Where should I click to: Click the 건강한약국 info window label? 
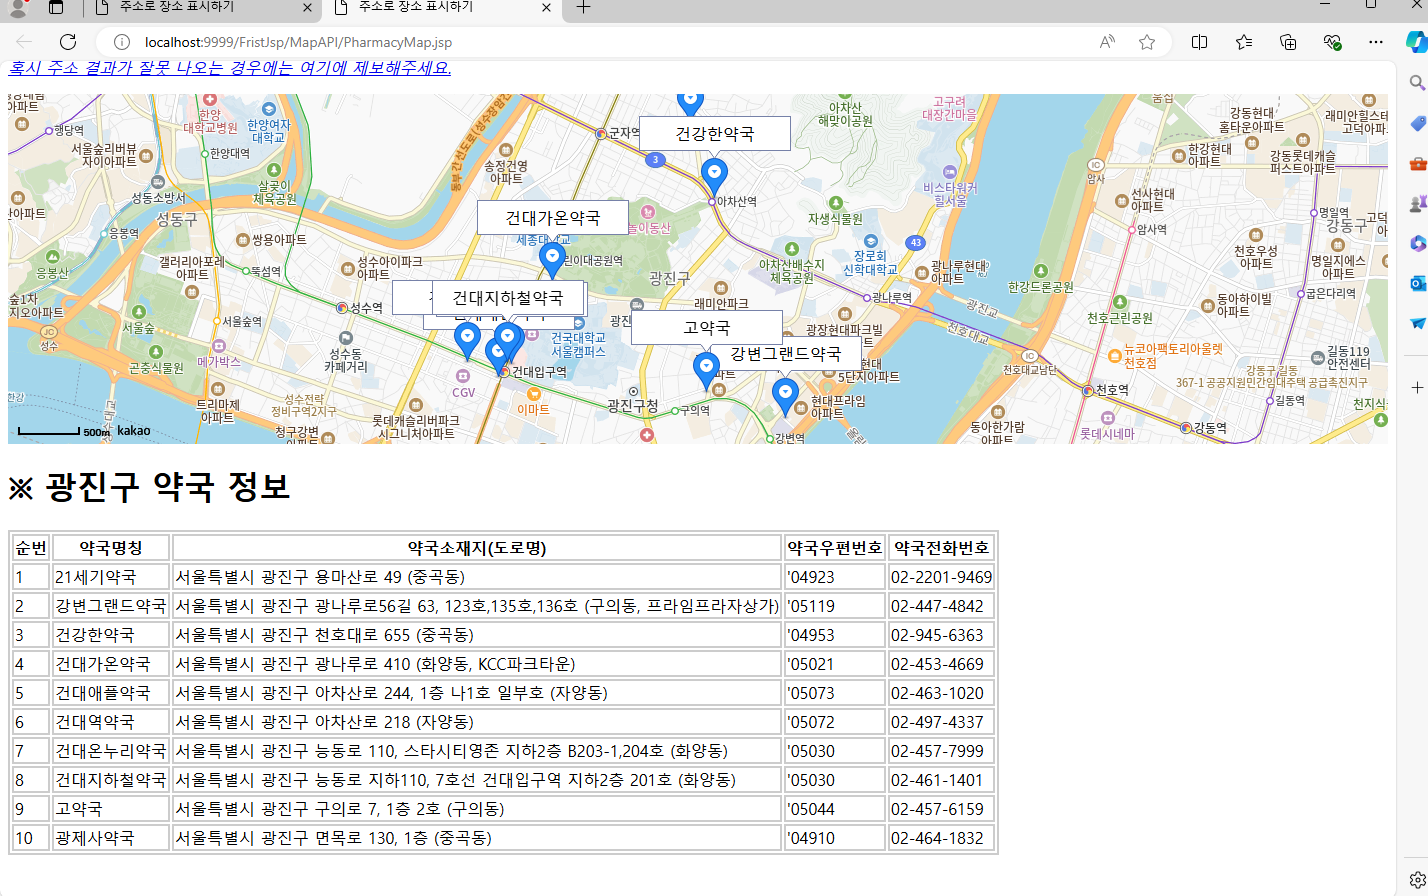[715, 133]
